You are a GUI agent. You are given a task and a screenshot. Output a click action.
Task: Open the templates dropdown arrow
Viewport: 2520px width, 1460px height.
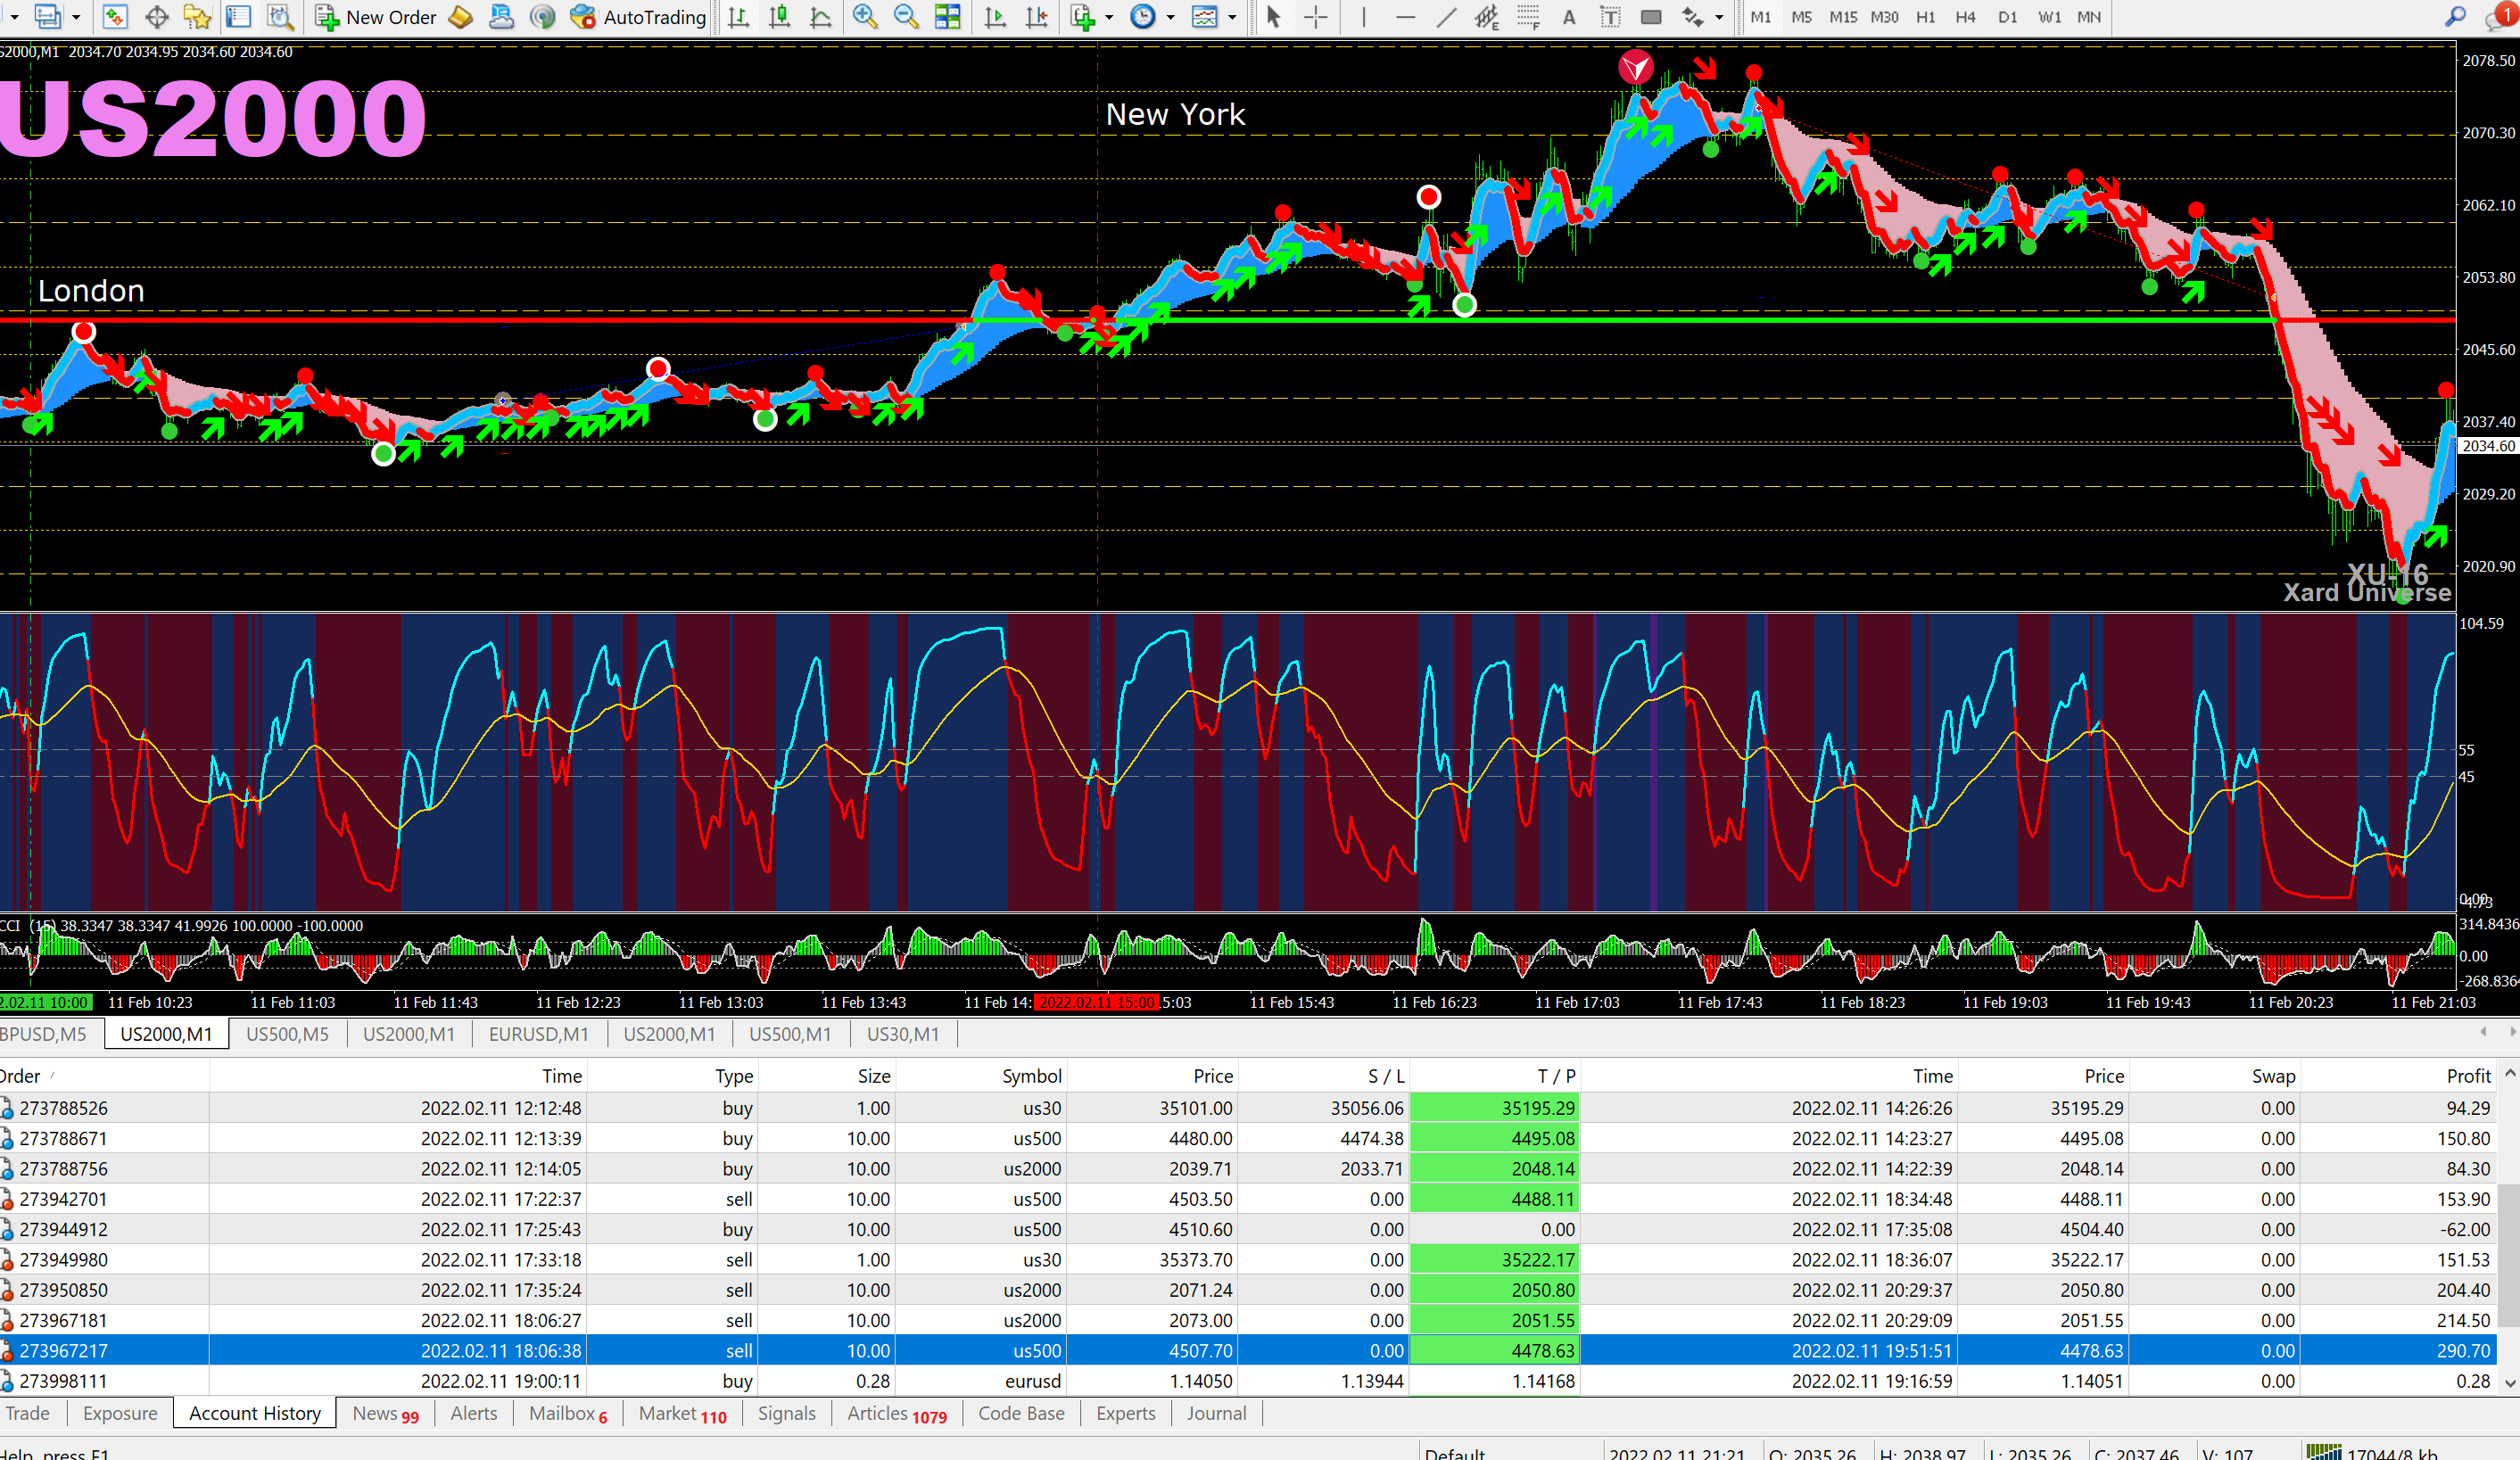coord(1232,17)
